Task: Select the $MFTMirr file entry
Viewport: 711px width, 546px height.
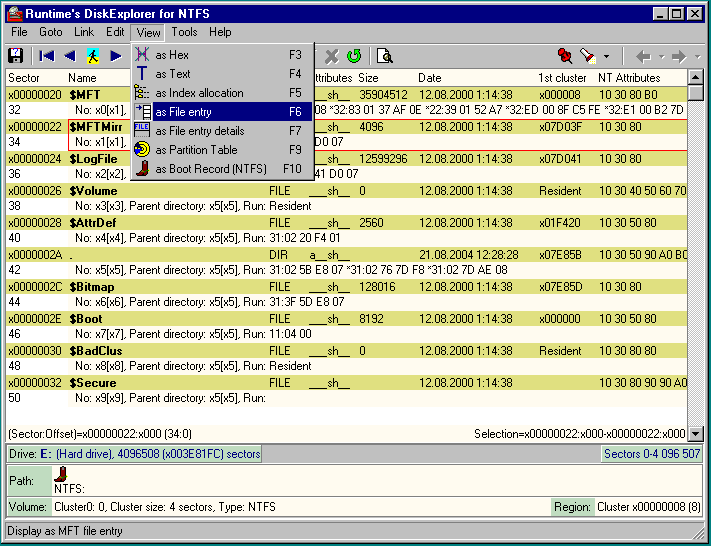Action: (96, 127)
